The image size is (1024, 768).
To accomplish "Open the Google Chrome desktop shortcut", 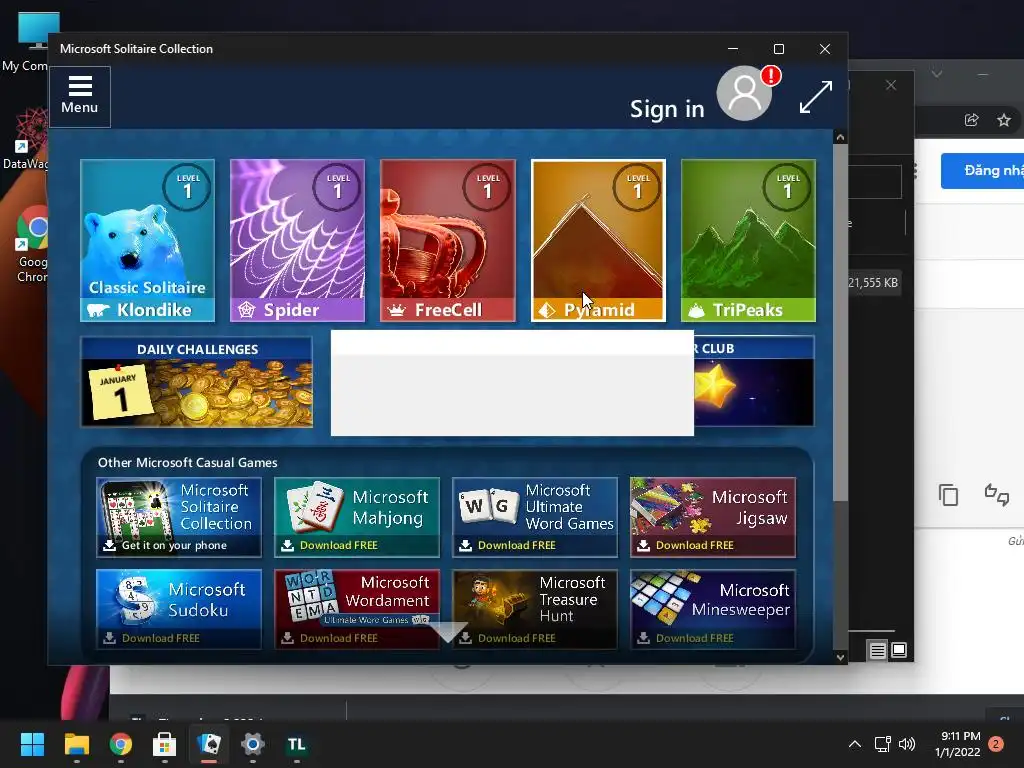I will click(x=32, y=245).
